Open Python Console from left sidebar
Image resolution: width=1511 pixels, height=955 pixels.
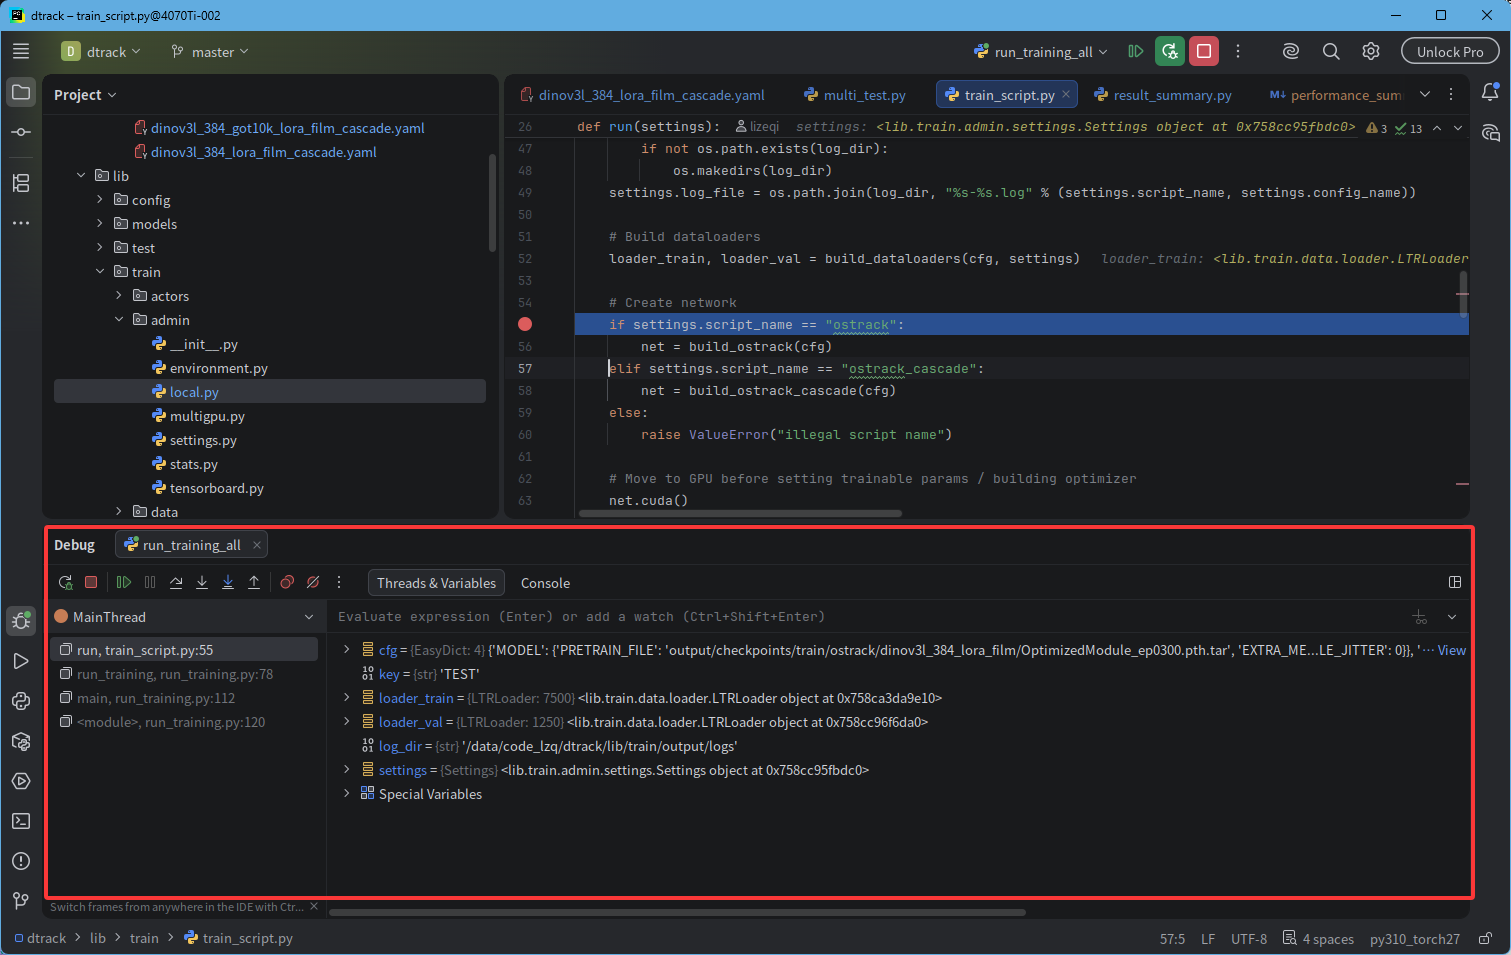21,701
